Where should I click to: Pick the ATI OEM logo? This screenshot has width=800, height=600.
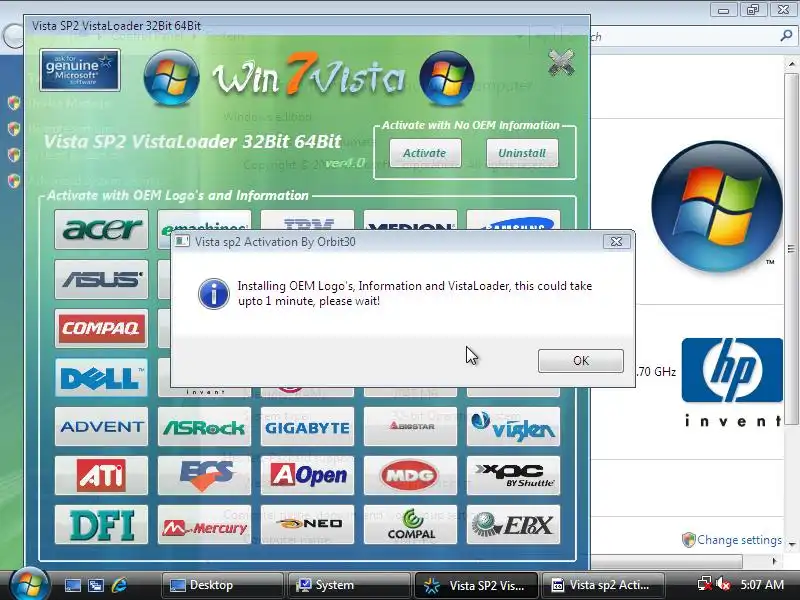click(x=102, y=476)
